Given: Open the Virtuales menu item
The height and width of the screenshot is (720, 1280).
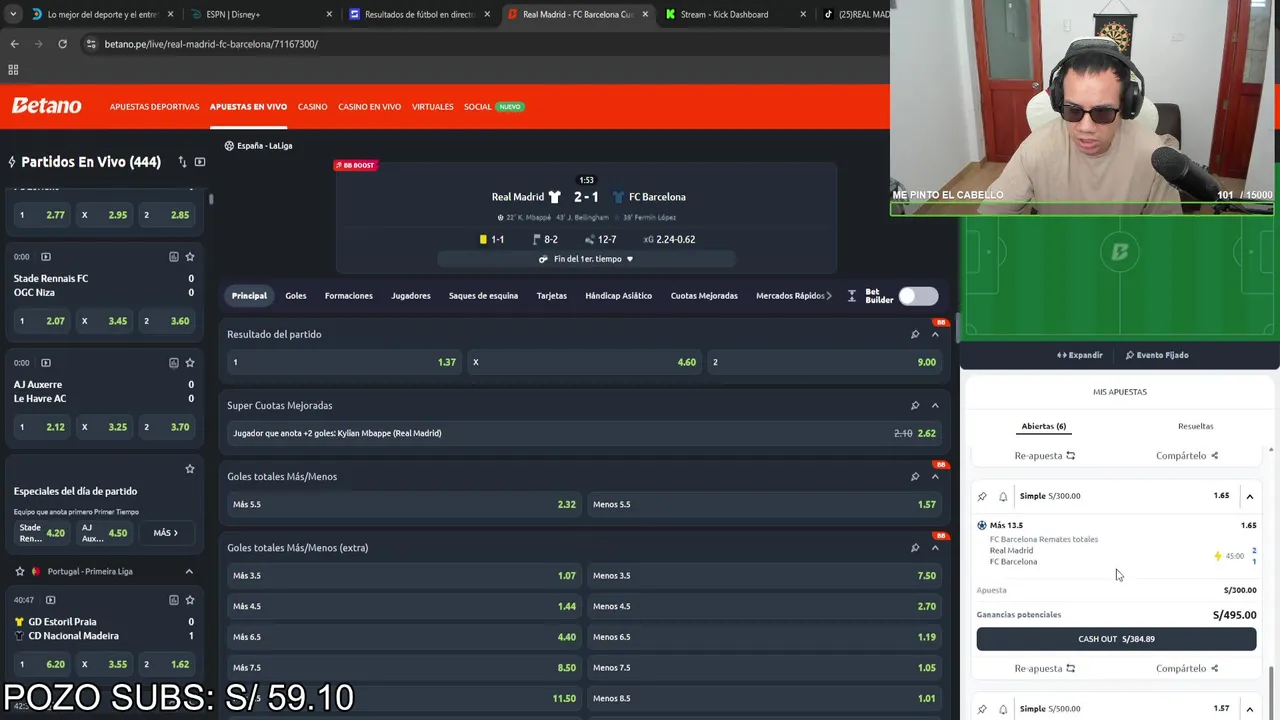Looking at the screenshot, I should click(x=432, y=107).
